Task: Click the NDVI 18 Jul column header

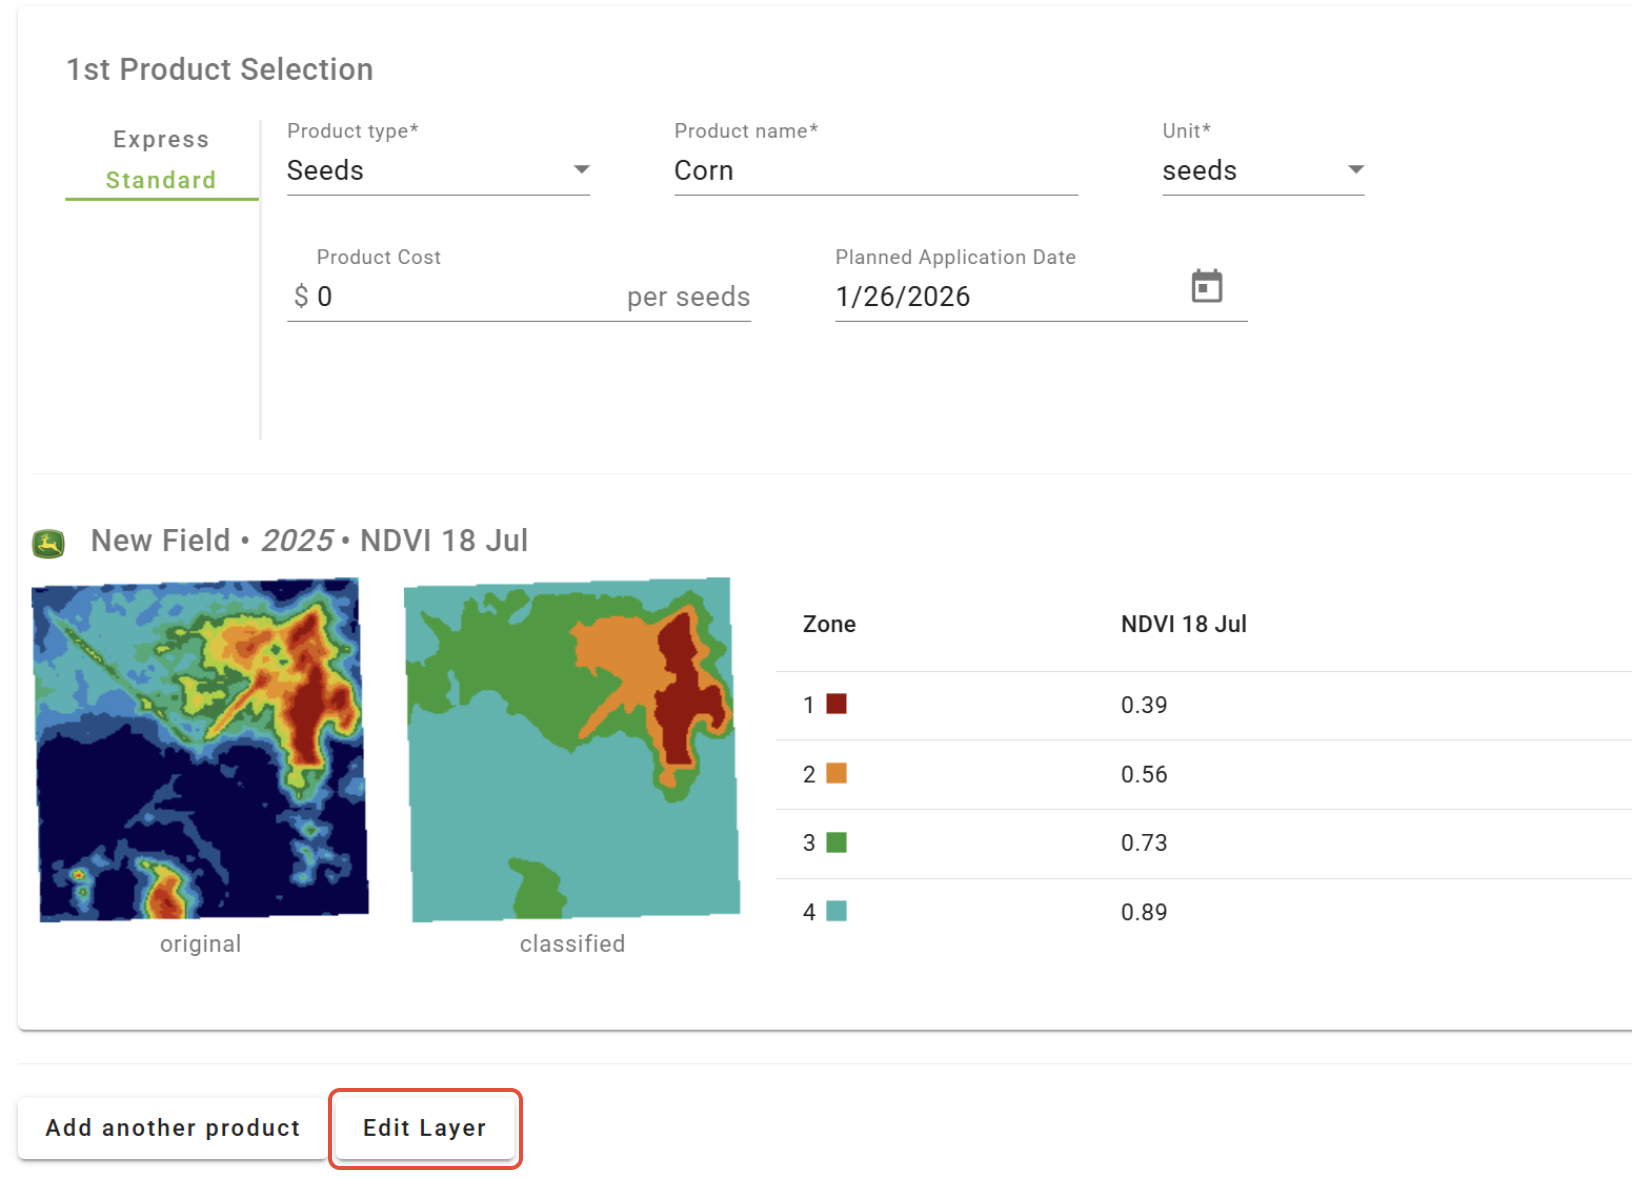Action: [1183, 624]
